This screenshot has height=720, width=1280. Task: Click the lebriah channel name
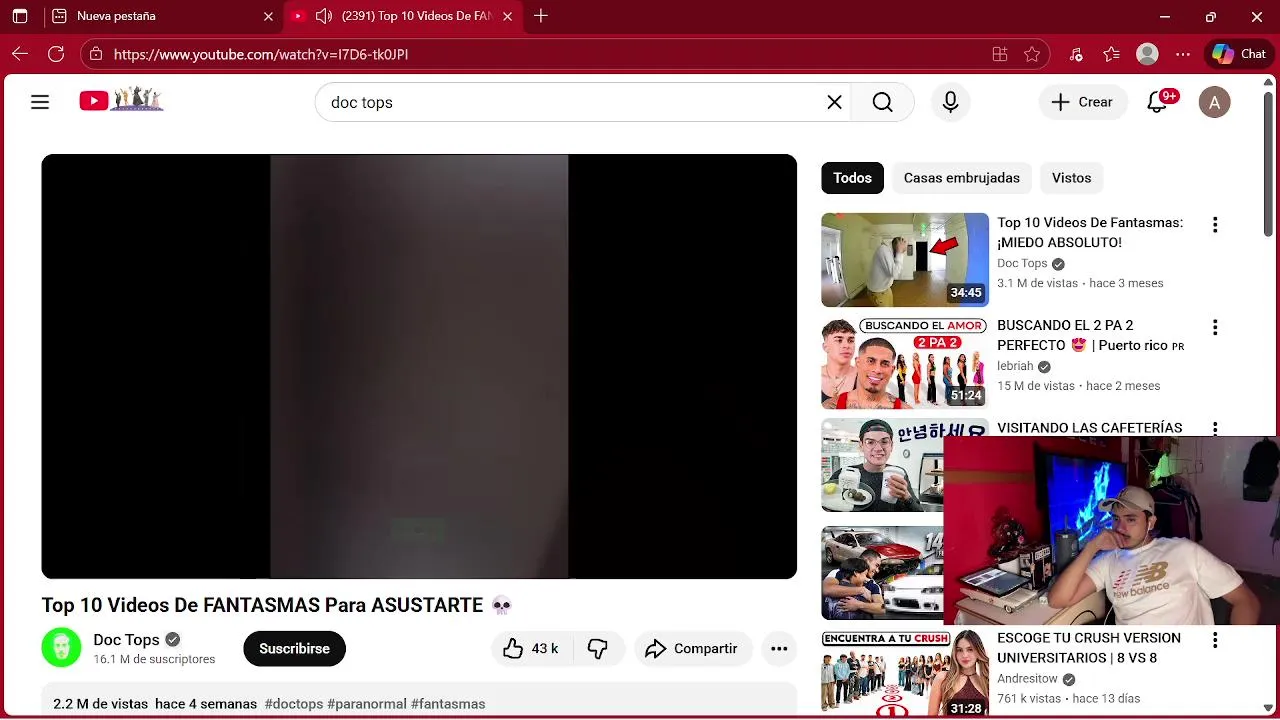click(x=1015, y=366)
